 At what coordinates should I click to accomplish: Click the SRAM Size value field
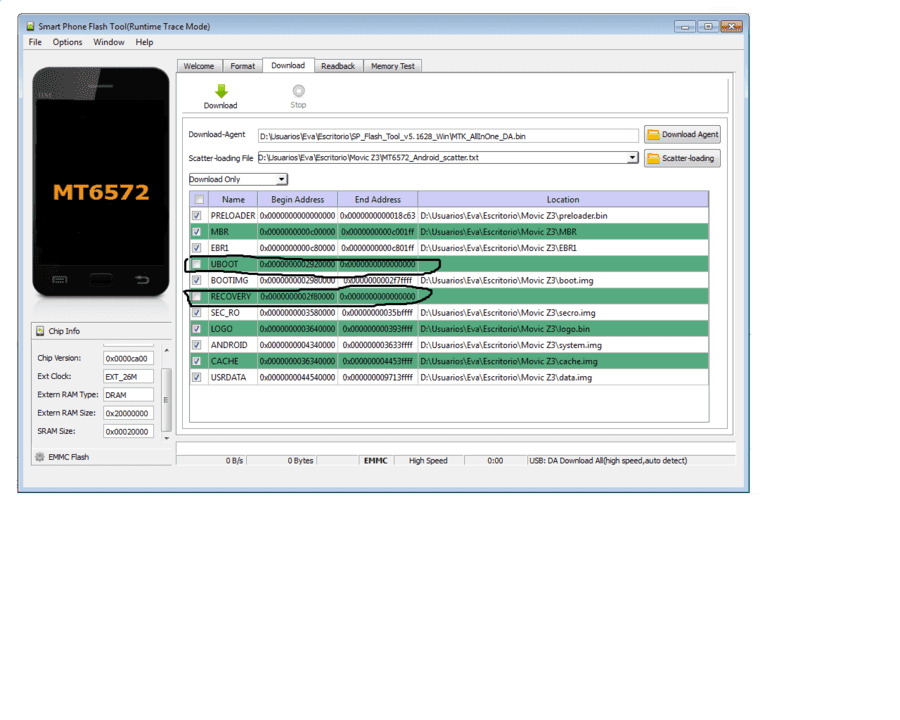(129, 432)
